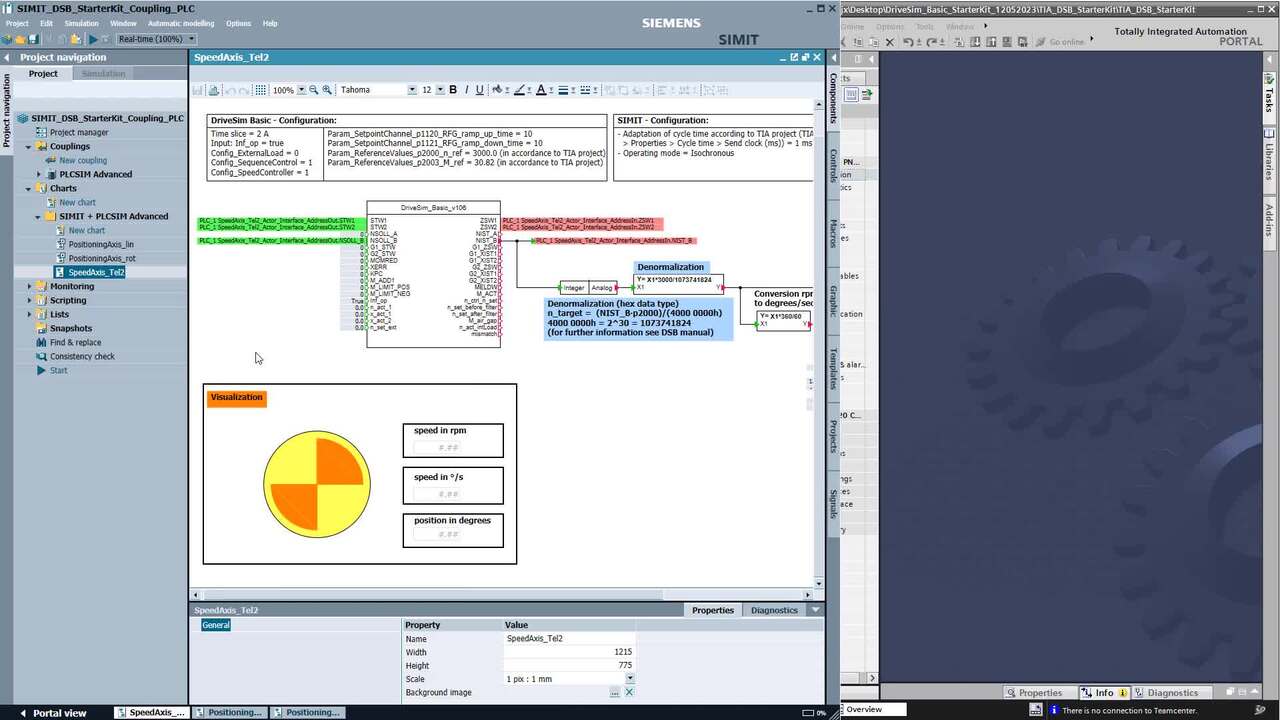Switch to the Diagnostics tab
This screenshot has width=1280, height=720.
click(774, 610)
